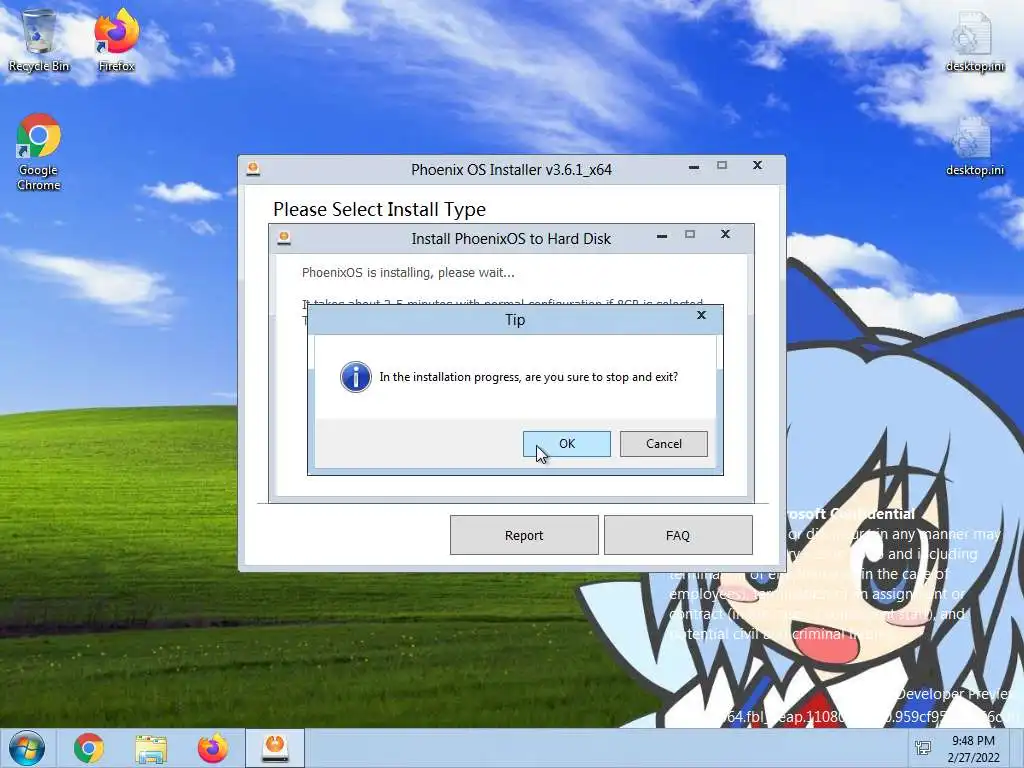Image resolution: width=1024 pixels, height=768 pixels.
Task: Click the 'Tip' dialog title
Action: pos(515,319)
